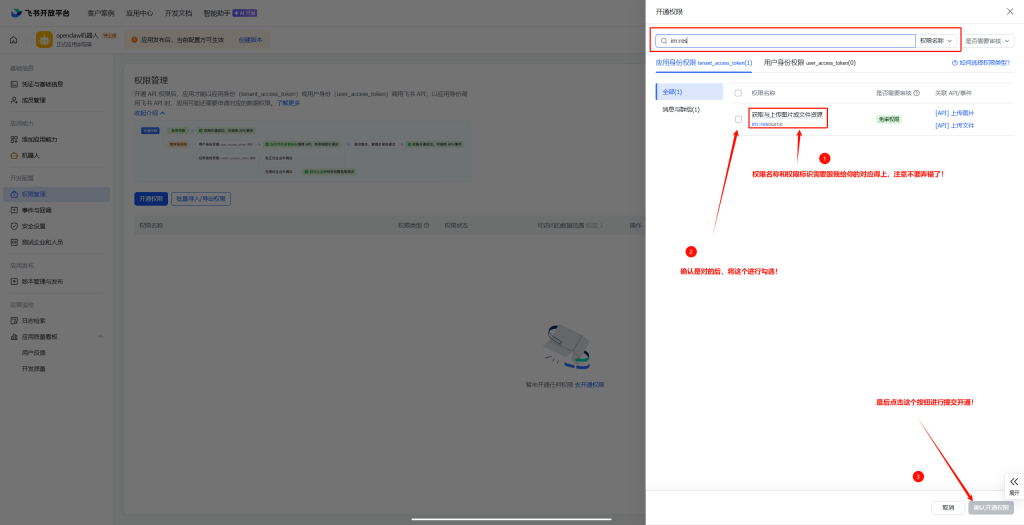
Task: Click 批量导入/导出权限 button in background page
Action: 201,199
